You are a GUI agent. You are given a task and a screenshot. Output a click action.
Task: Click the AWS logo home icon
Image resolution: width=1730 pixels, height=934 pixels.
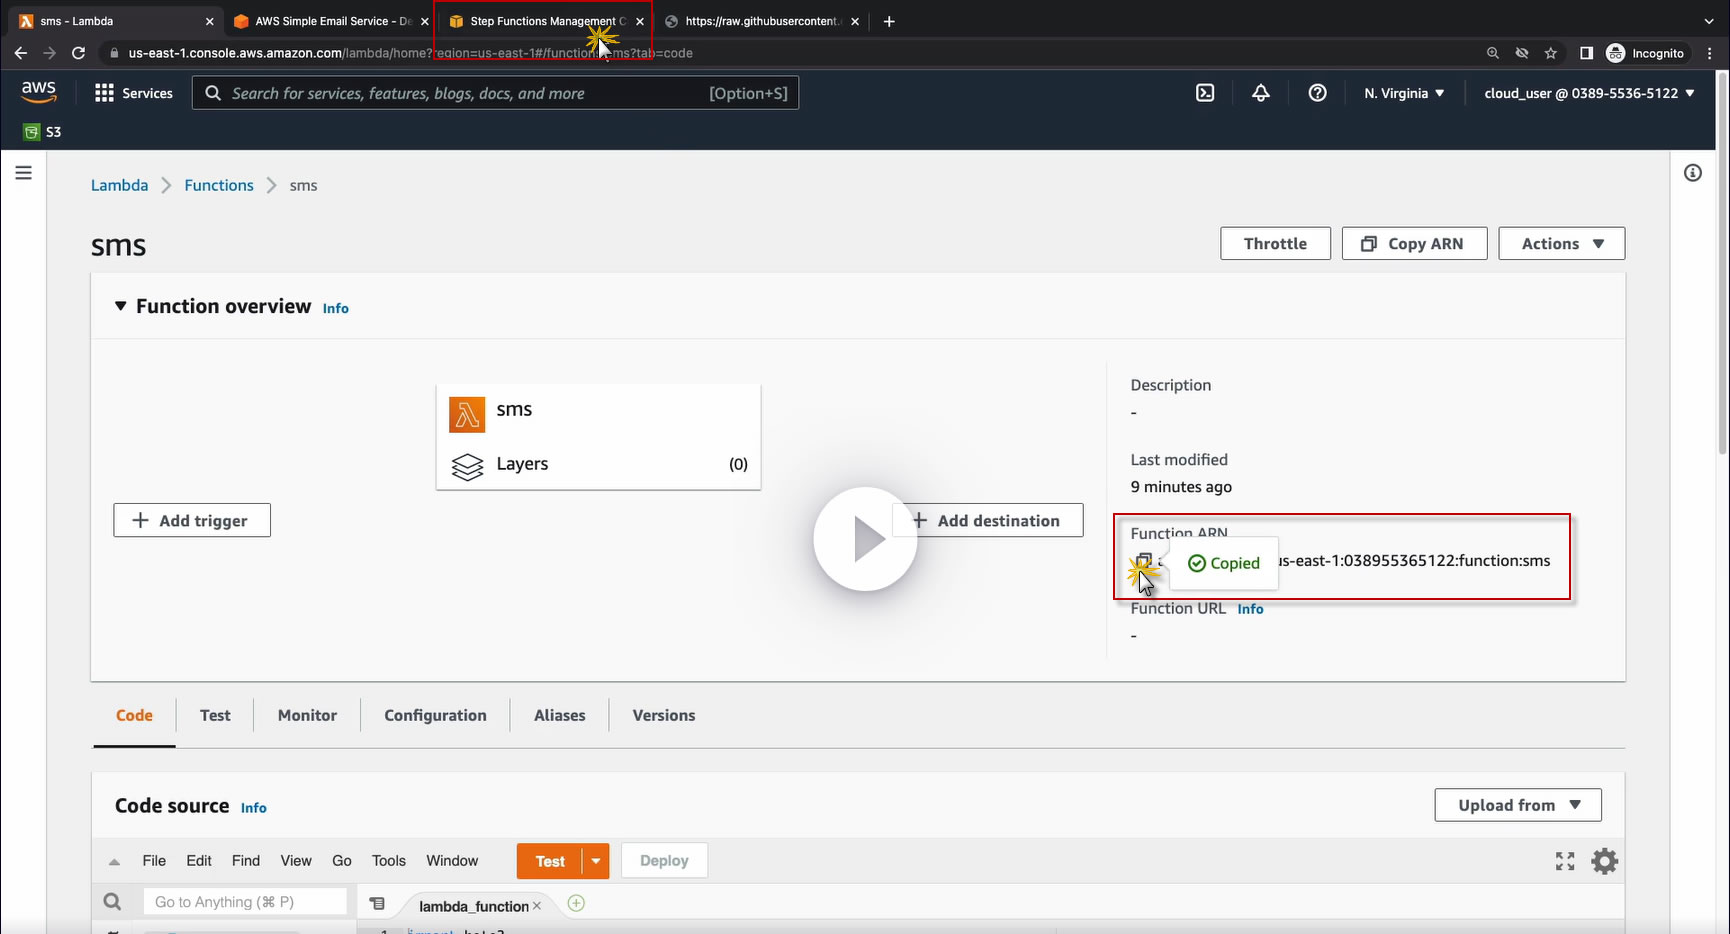[x=39, y=92]
